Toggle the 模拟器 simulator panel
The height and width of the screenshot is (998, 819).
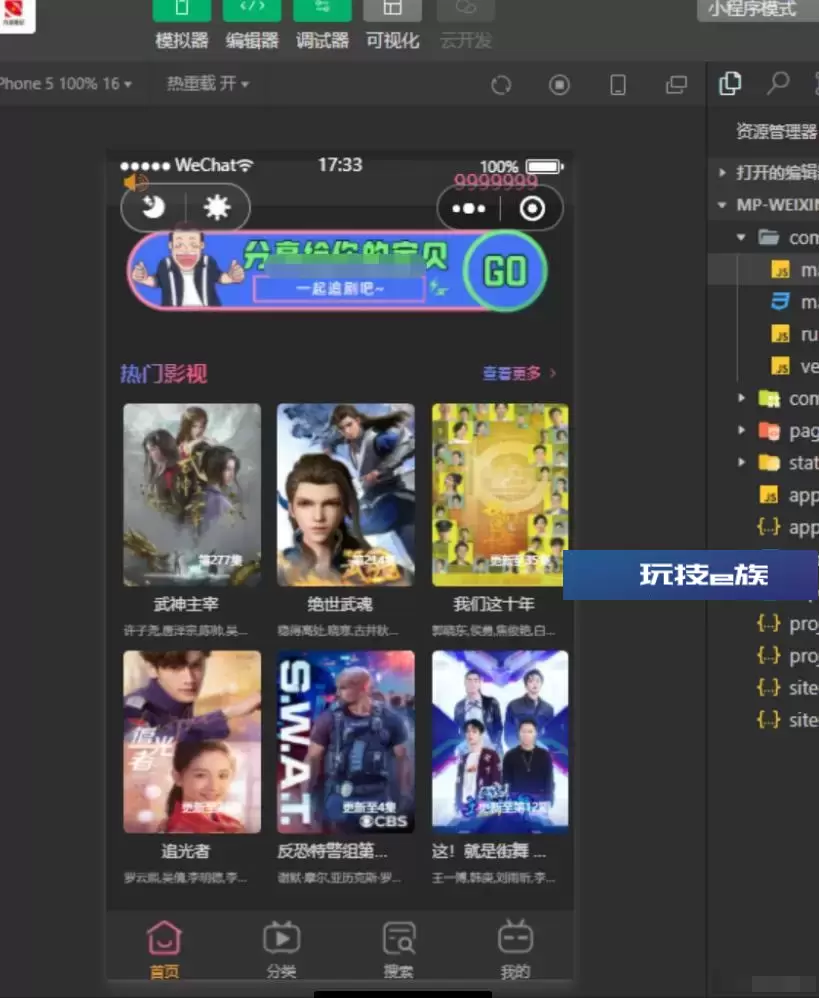(x=181, y=24)
